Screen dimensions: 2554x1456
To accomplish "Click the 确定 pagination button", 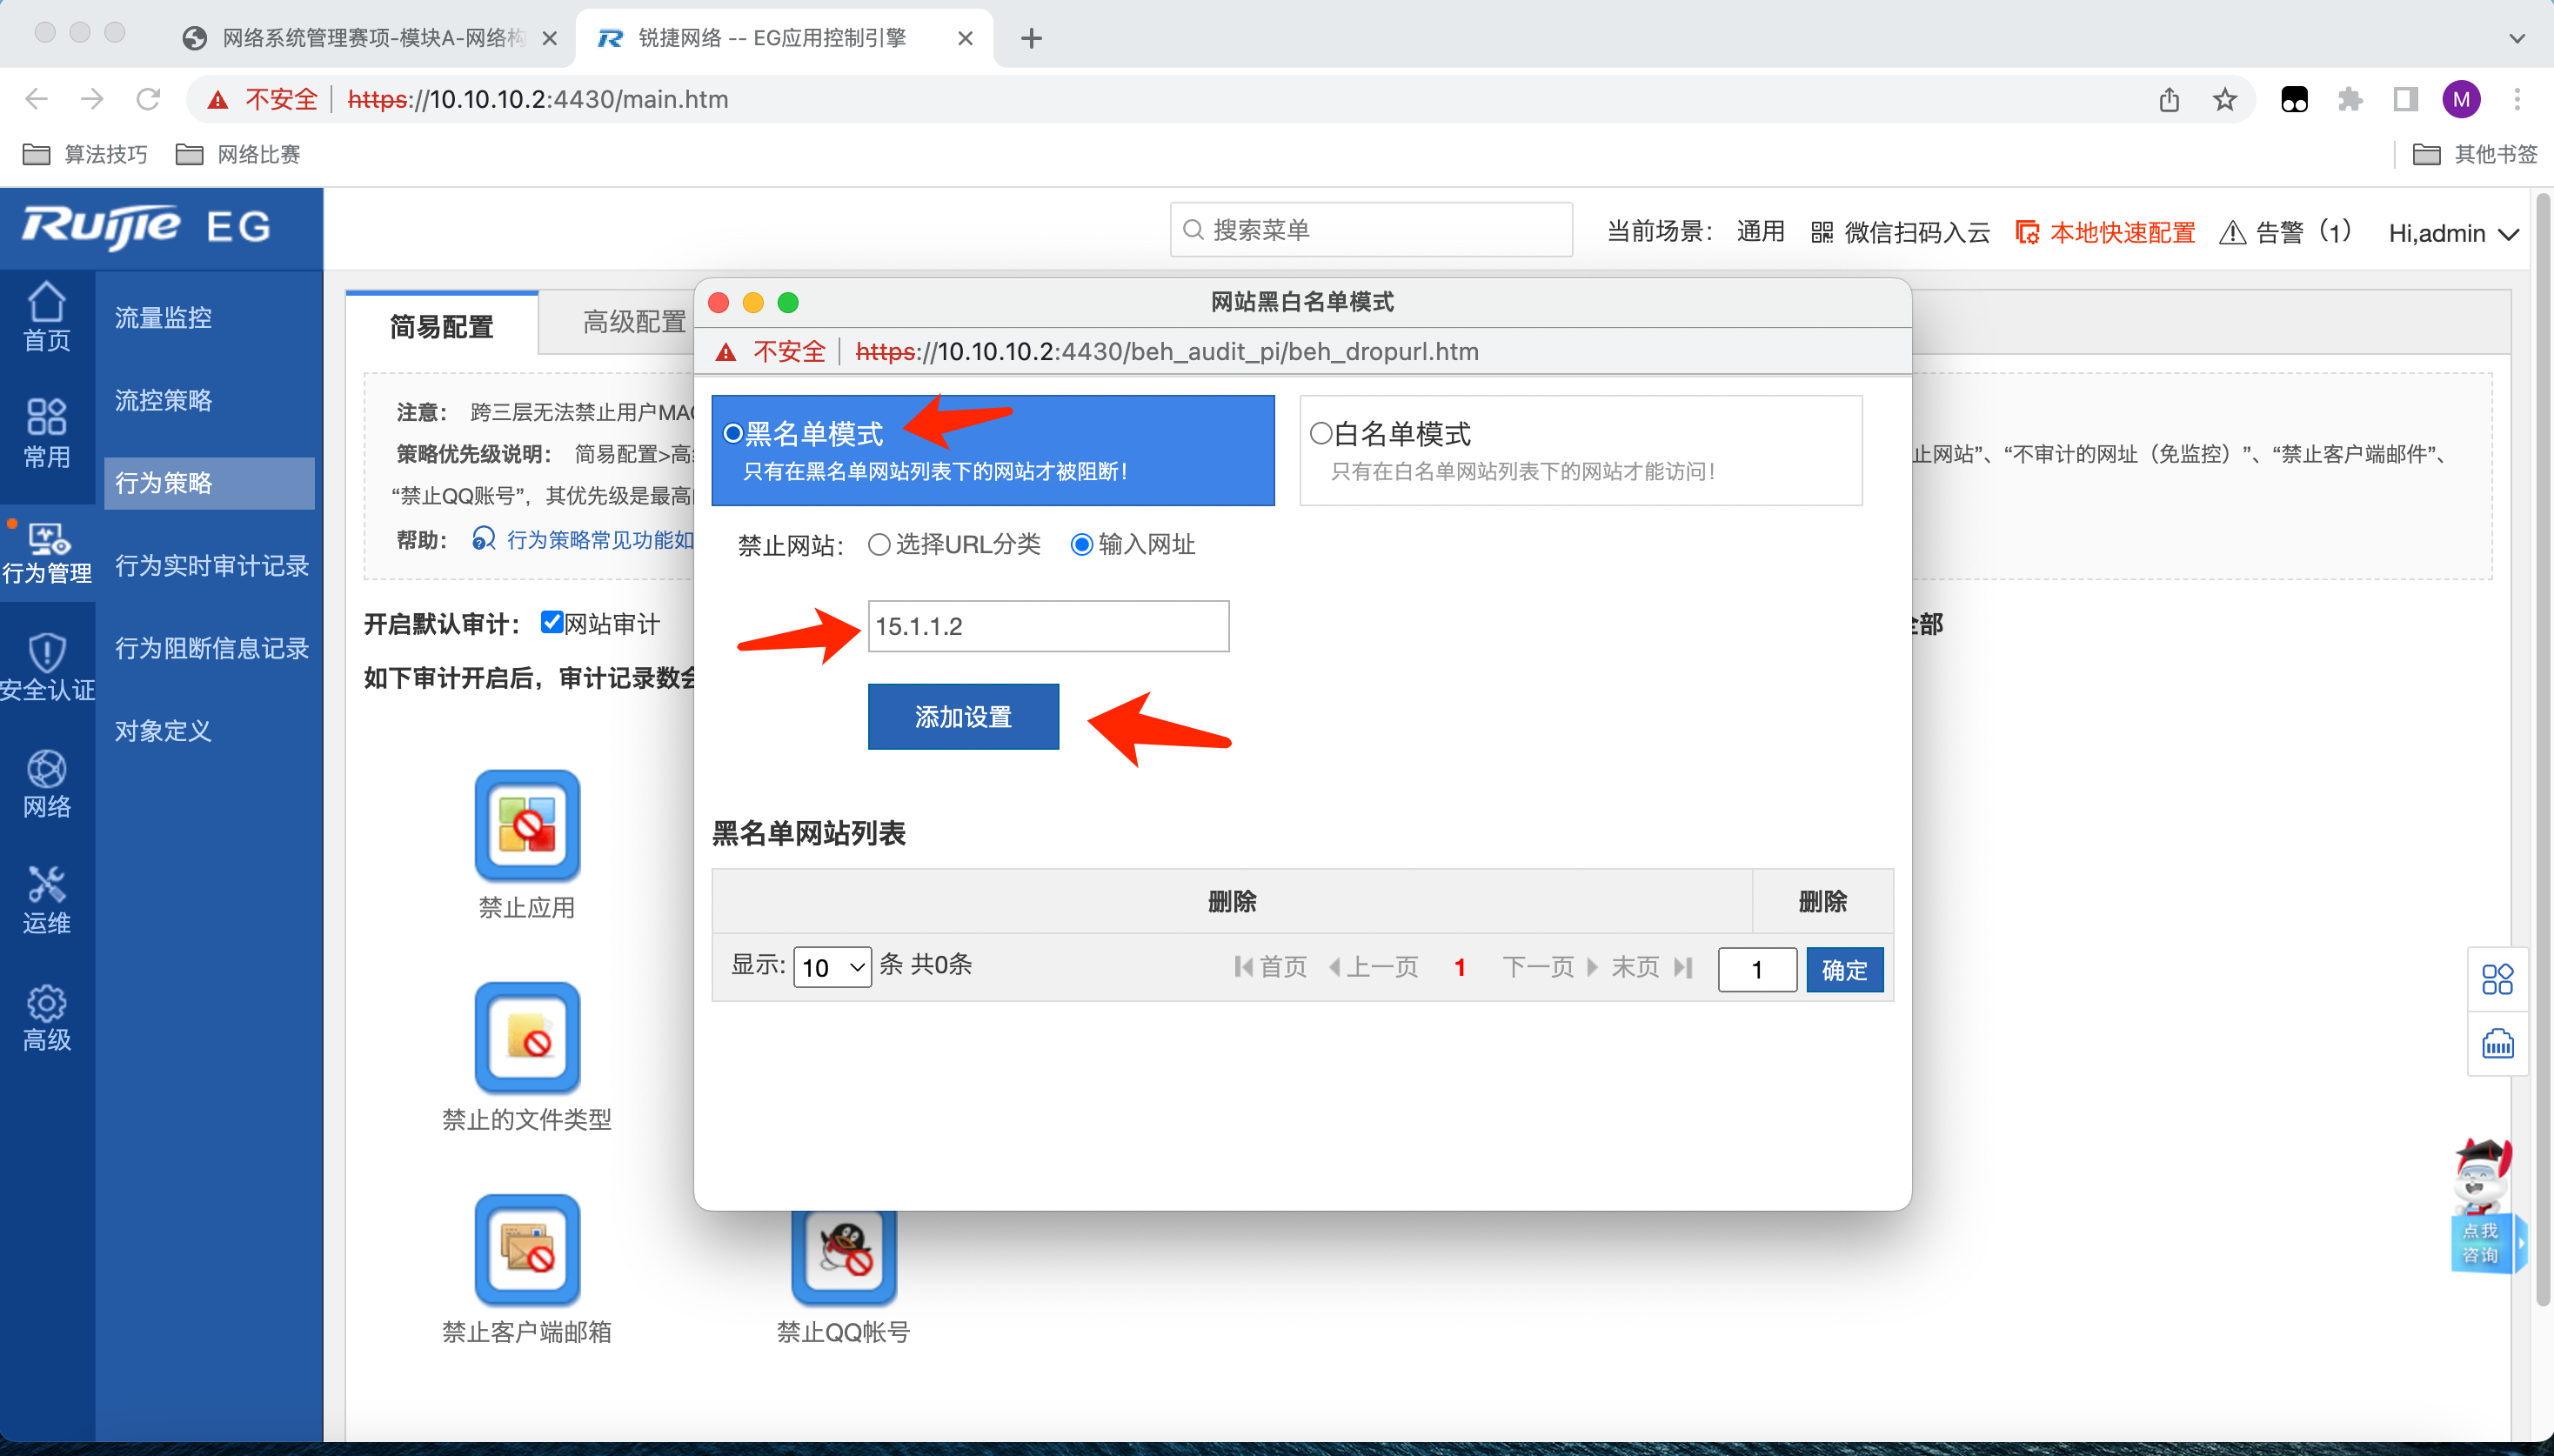I will (1844, 969).
